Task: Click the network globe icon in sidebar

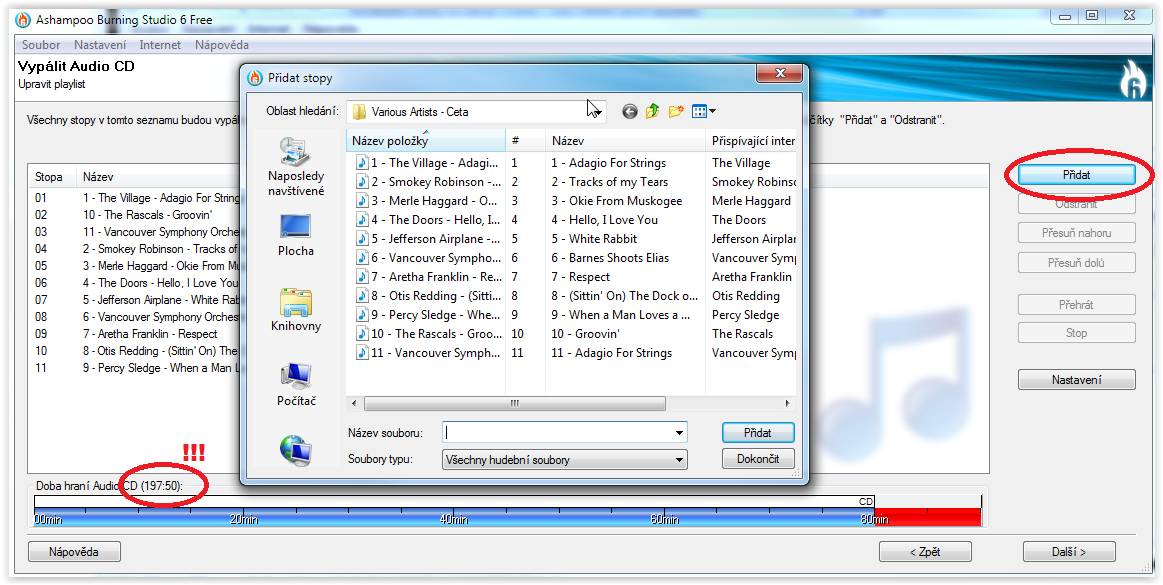Action: point(296,450)
